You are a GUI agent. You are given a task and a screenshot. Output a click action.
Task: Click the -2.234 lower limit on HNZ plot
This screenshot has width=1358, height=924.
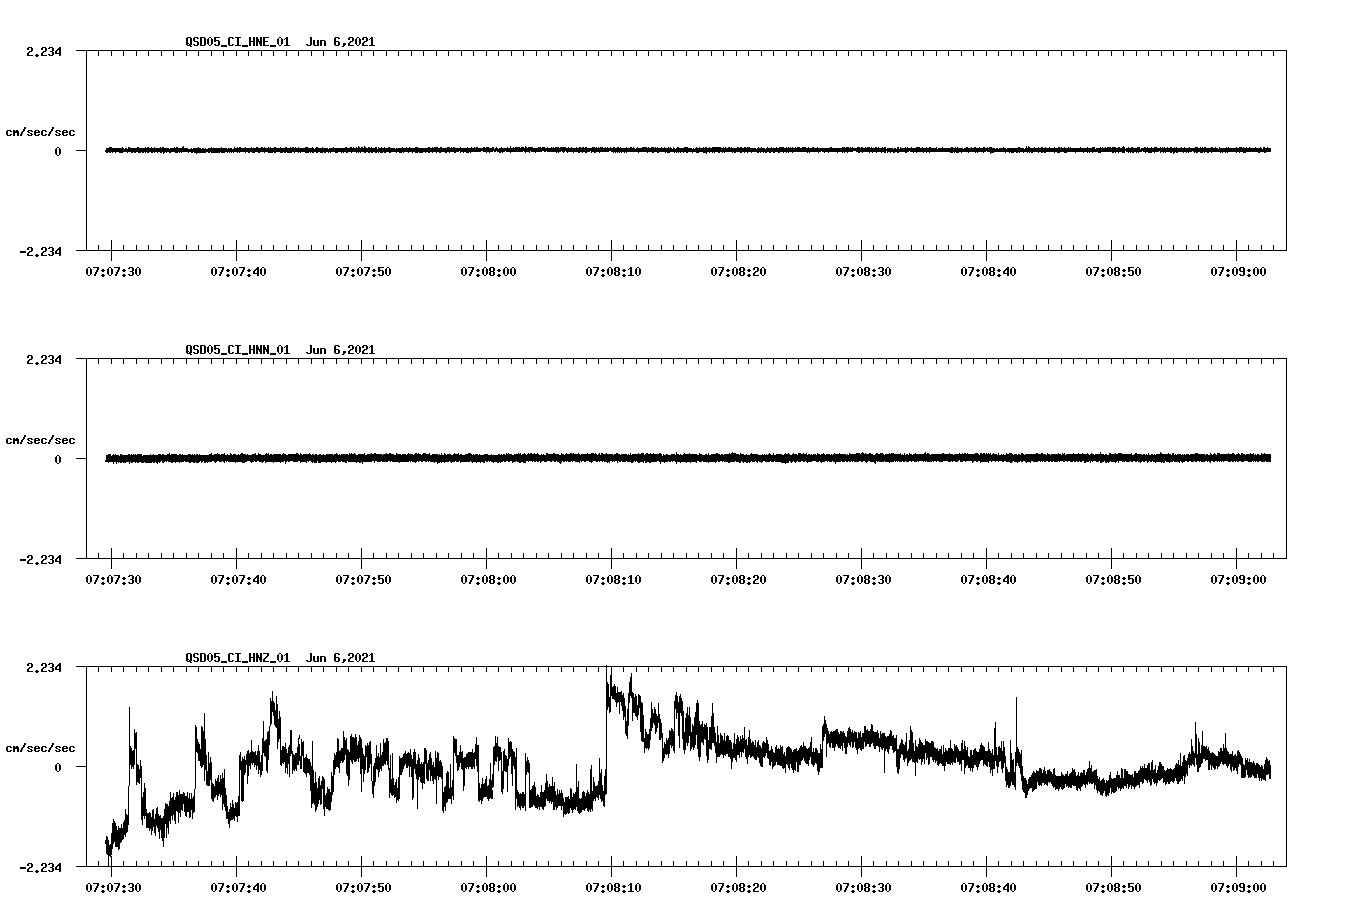coord(40,868)
